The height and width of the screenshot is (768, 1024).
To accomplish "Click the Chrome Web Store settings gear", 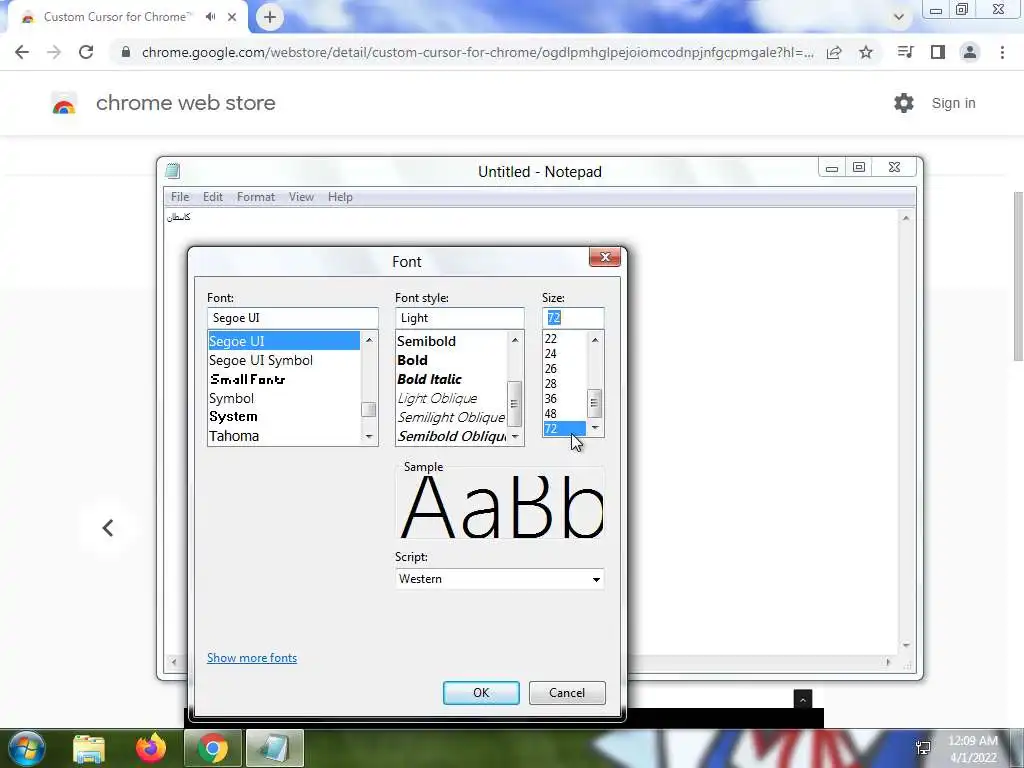I will pos(904,103).
